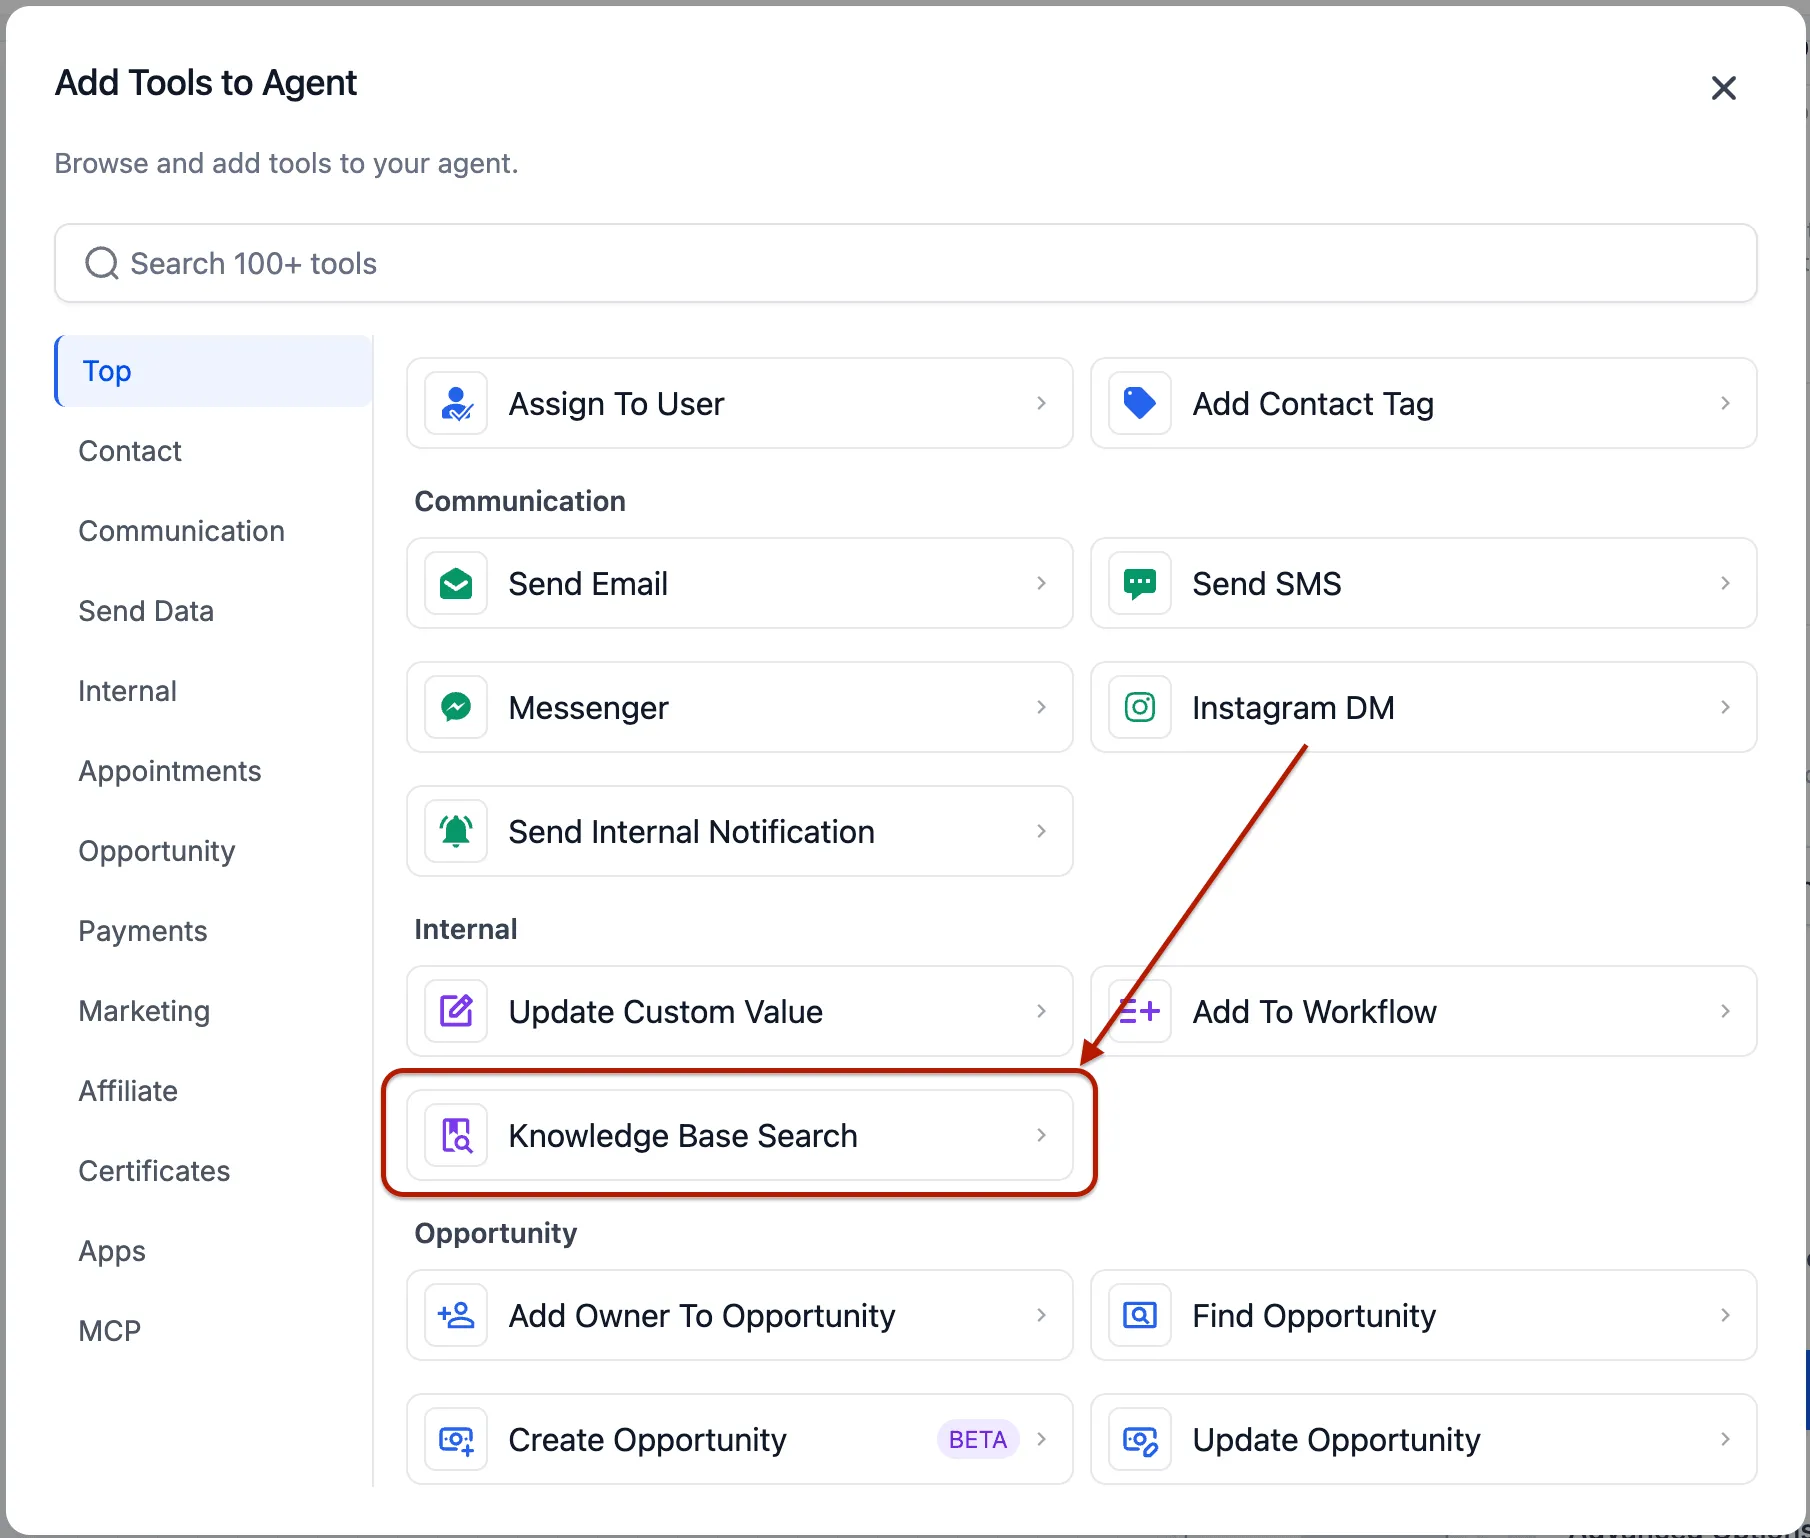Screen dimensions: 1810x1538
Task: Choose the Send SMS tool
Action: coord(1424,583)
